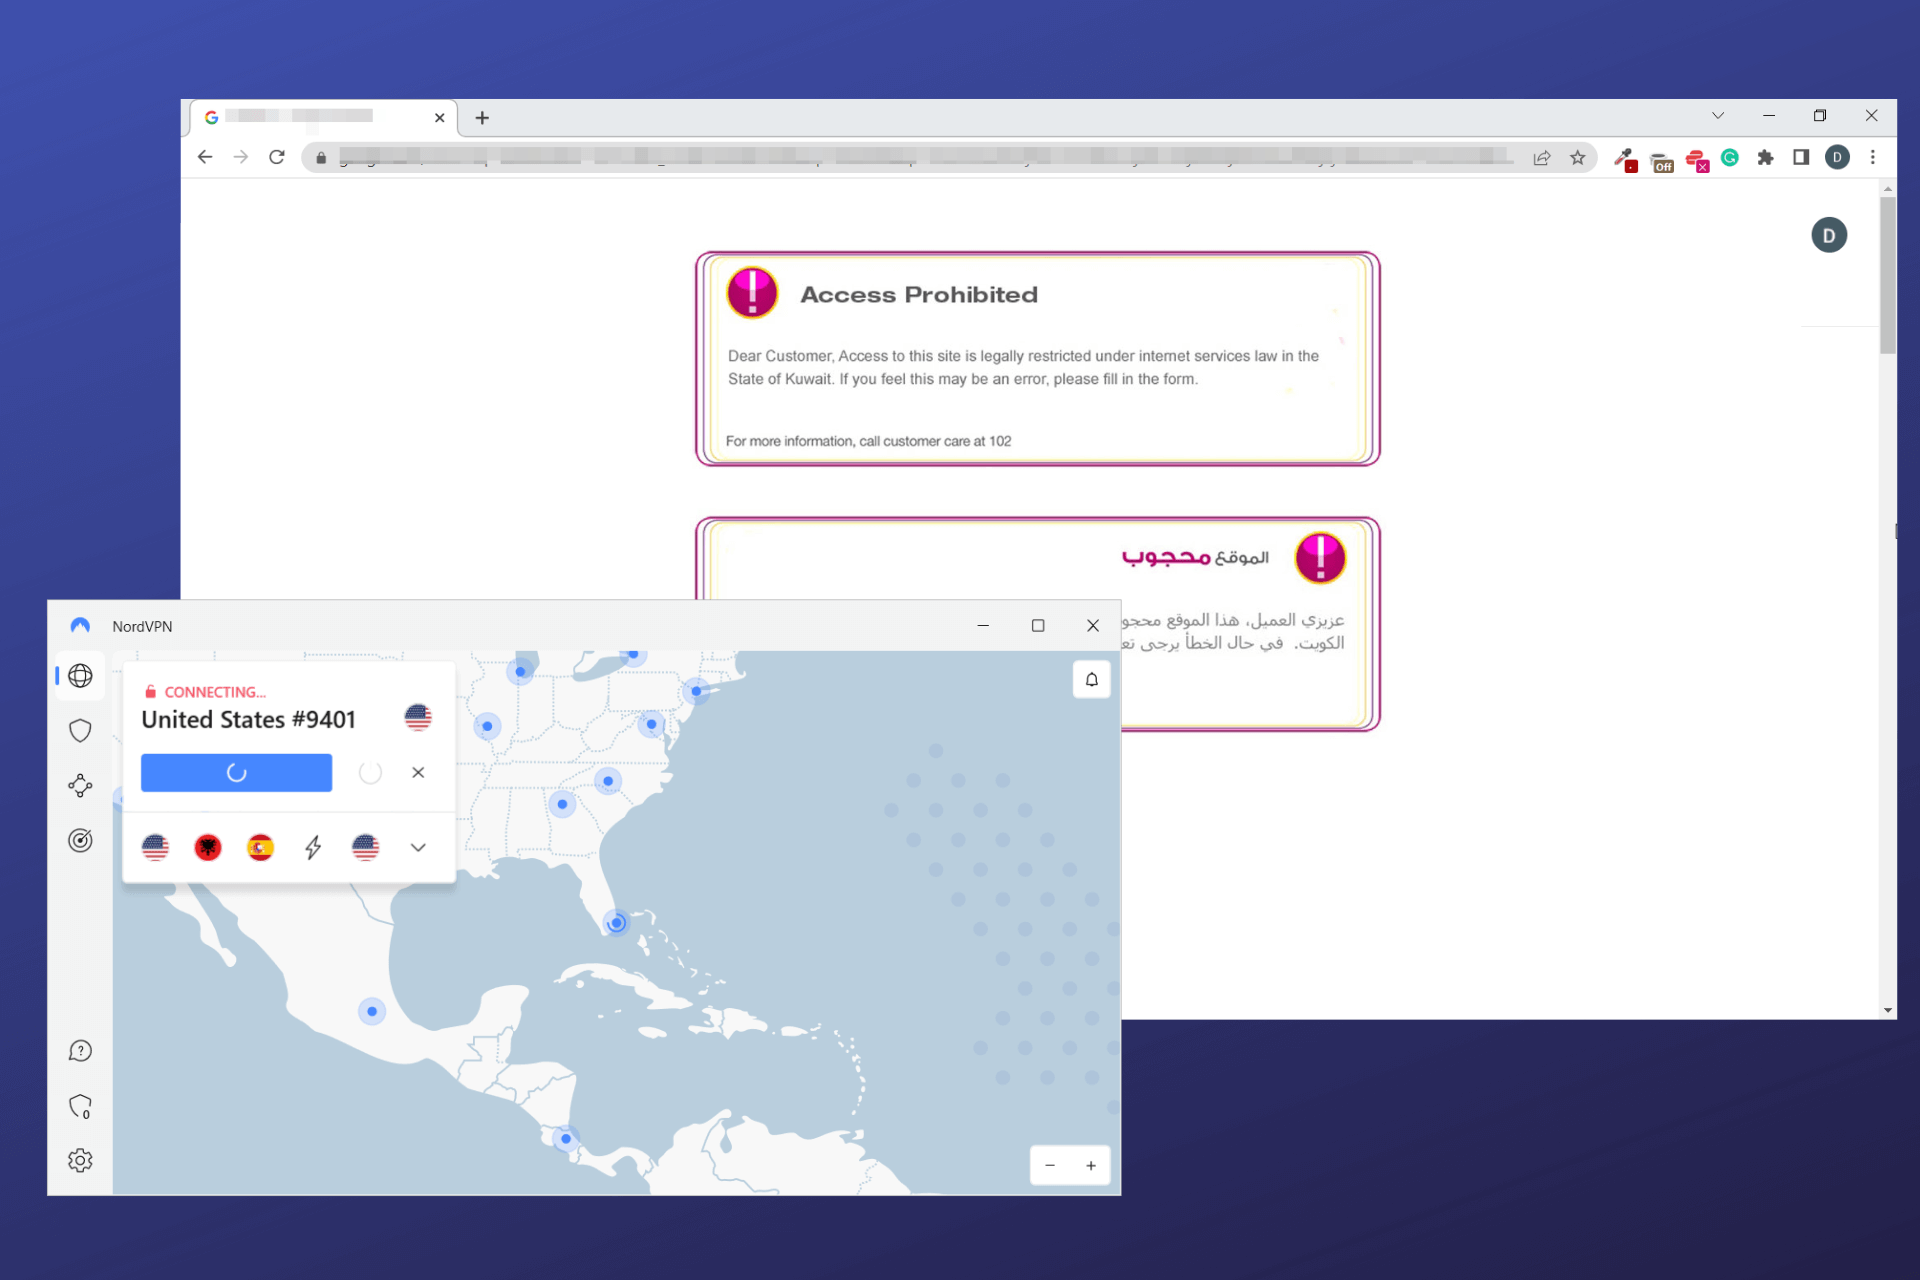This screenshot has width=1920, height=1280.
Task: Open the Meshnet sidebar icon
Action: [x=80, y=785]
